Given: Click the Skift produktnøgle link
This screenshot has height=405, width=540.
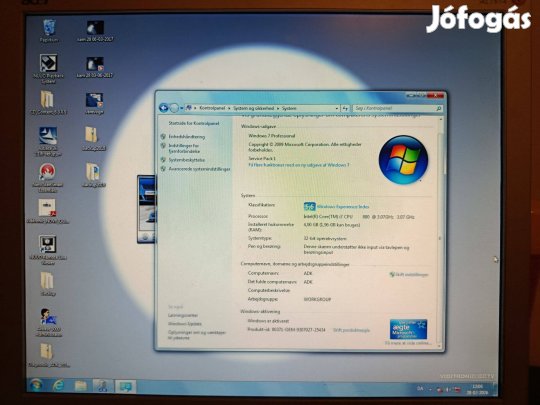Looking at the screenshot, I should pos(351,330).
